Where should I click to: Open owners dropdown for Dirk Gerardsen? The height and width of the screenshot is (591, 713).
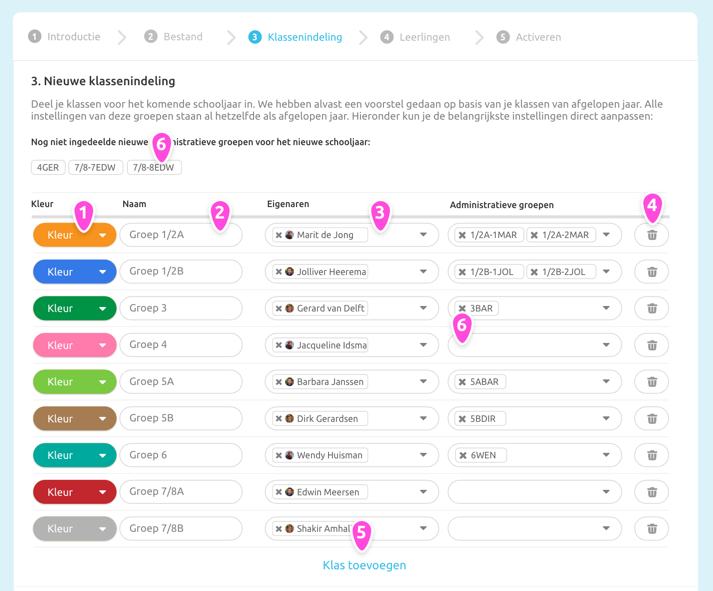coord(423,419)
